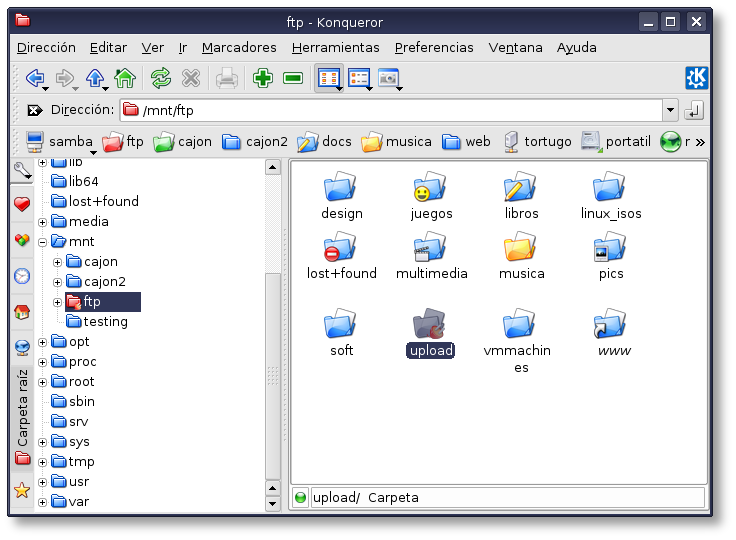Open the Herramientas menu
Screen dimensions: 736x540
[x=335, y=47]
